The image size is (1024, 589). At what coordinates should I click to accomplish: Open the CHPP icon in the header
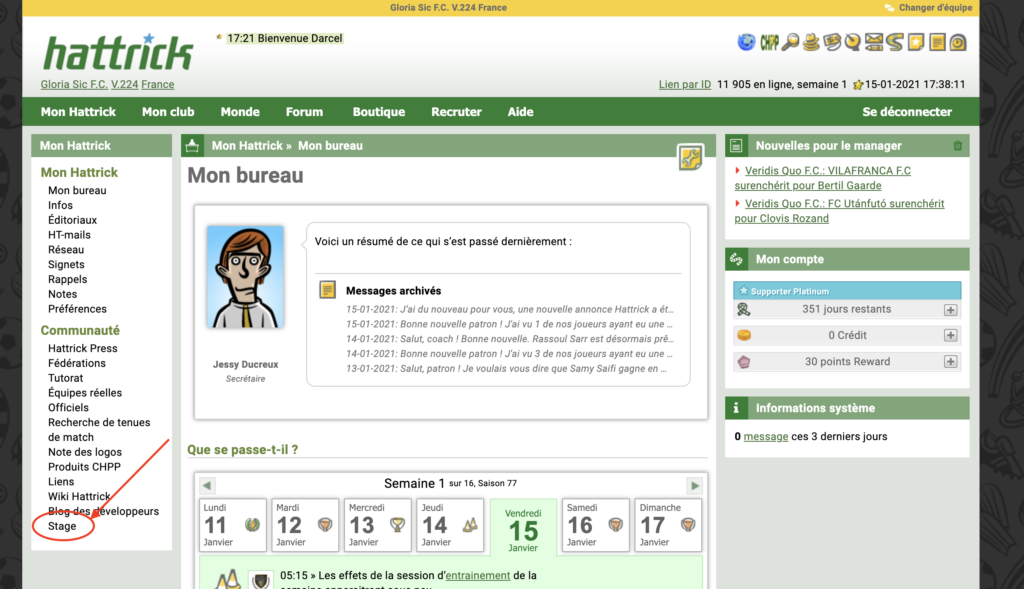coord(769,42)
